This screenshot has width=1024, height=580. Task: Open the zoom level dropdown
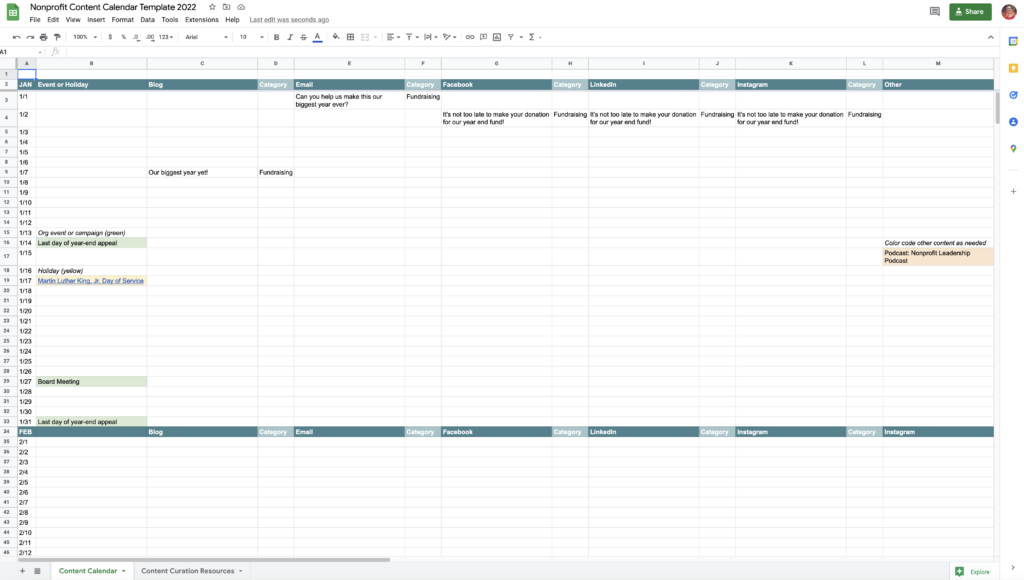(x=85, y=37)
